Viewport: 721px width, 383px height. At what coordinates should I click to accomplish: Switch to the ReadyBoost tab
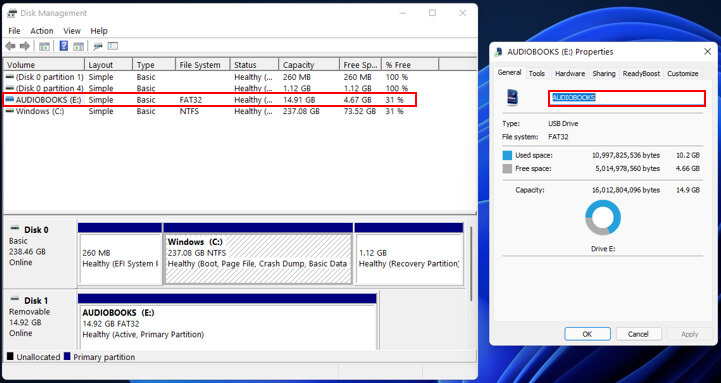641,74
